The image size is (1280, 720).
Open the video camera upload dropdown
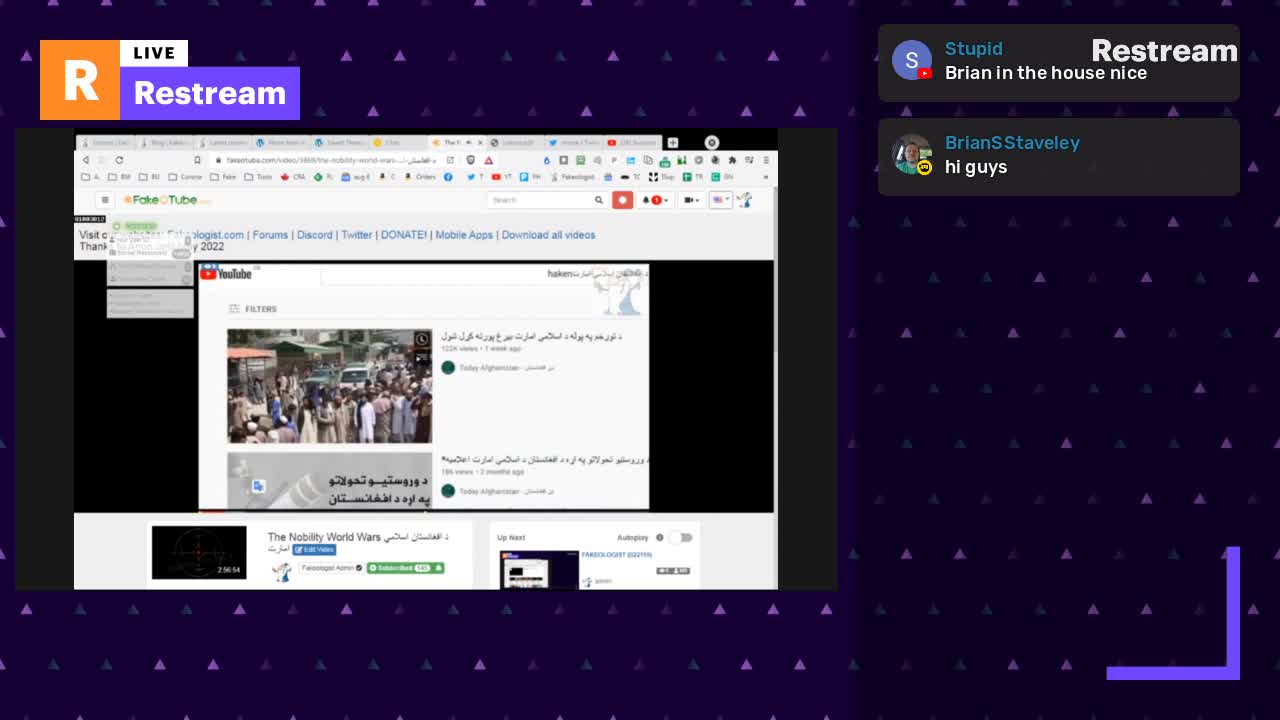coord(691,200)
